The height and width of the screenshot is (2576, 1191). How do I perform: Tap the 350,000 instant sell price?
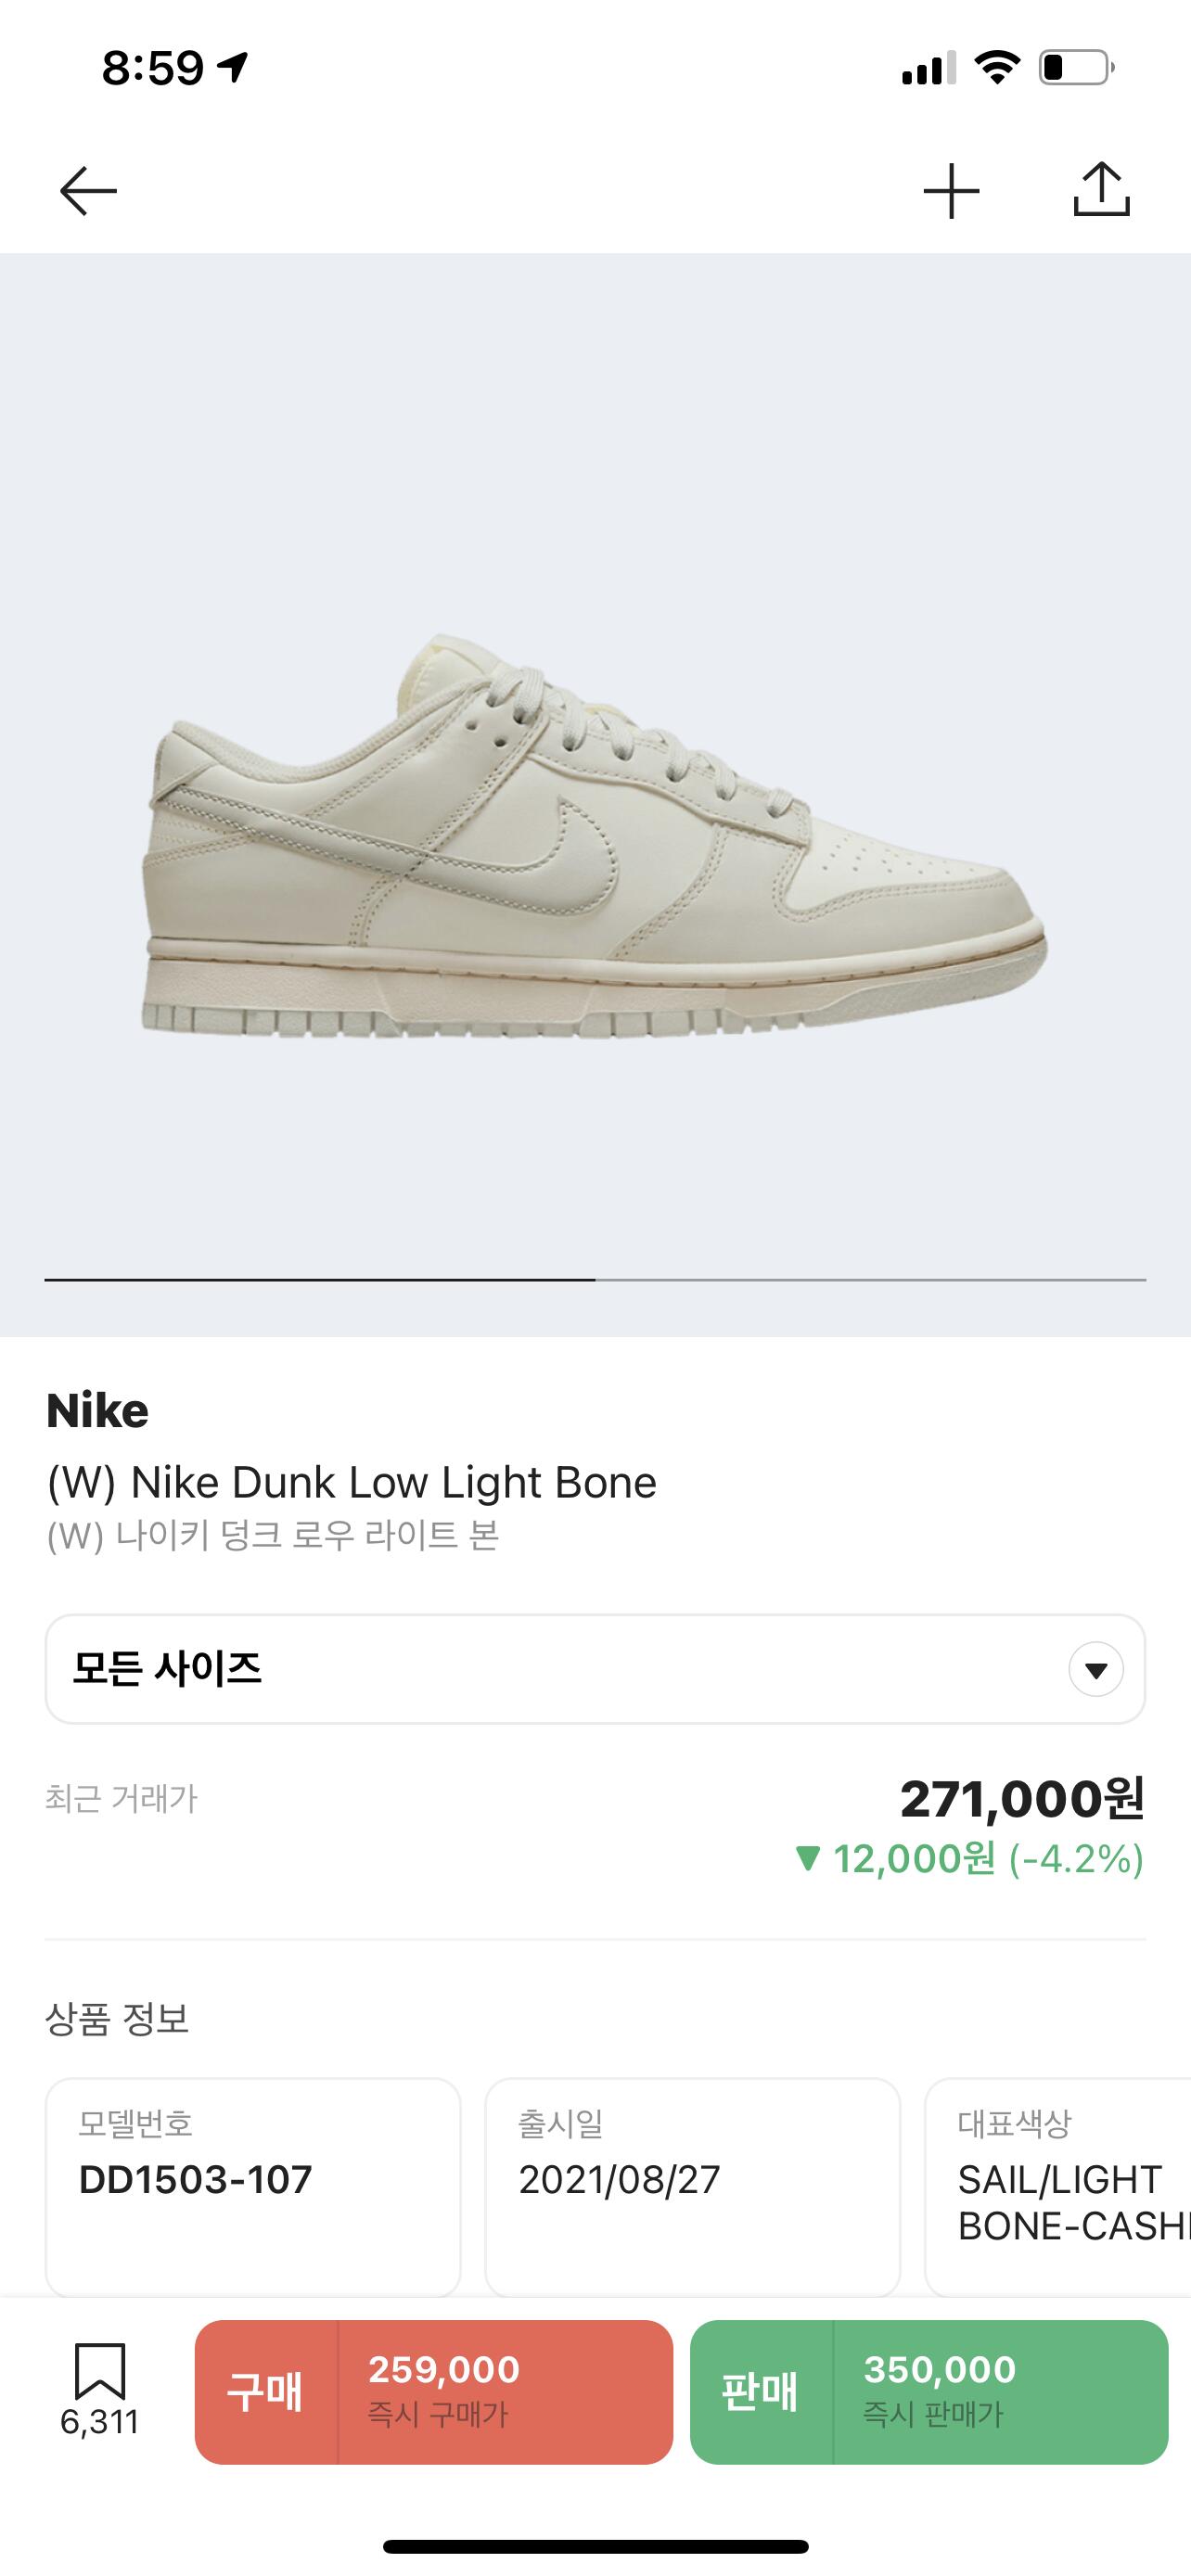[939, 2370]
